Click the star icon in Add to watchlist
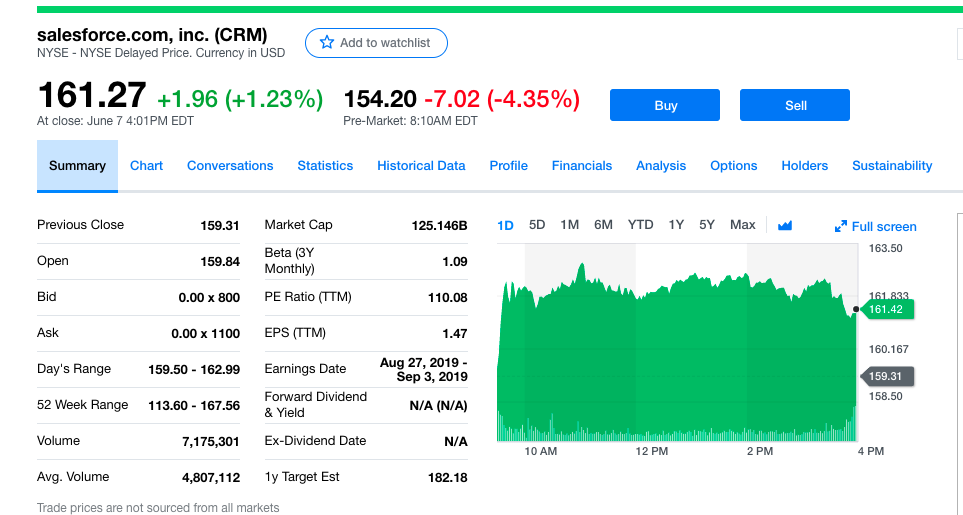 [327, 42]
